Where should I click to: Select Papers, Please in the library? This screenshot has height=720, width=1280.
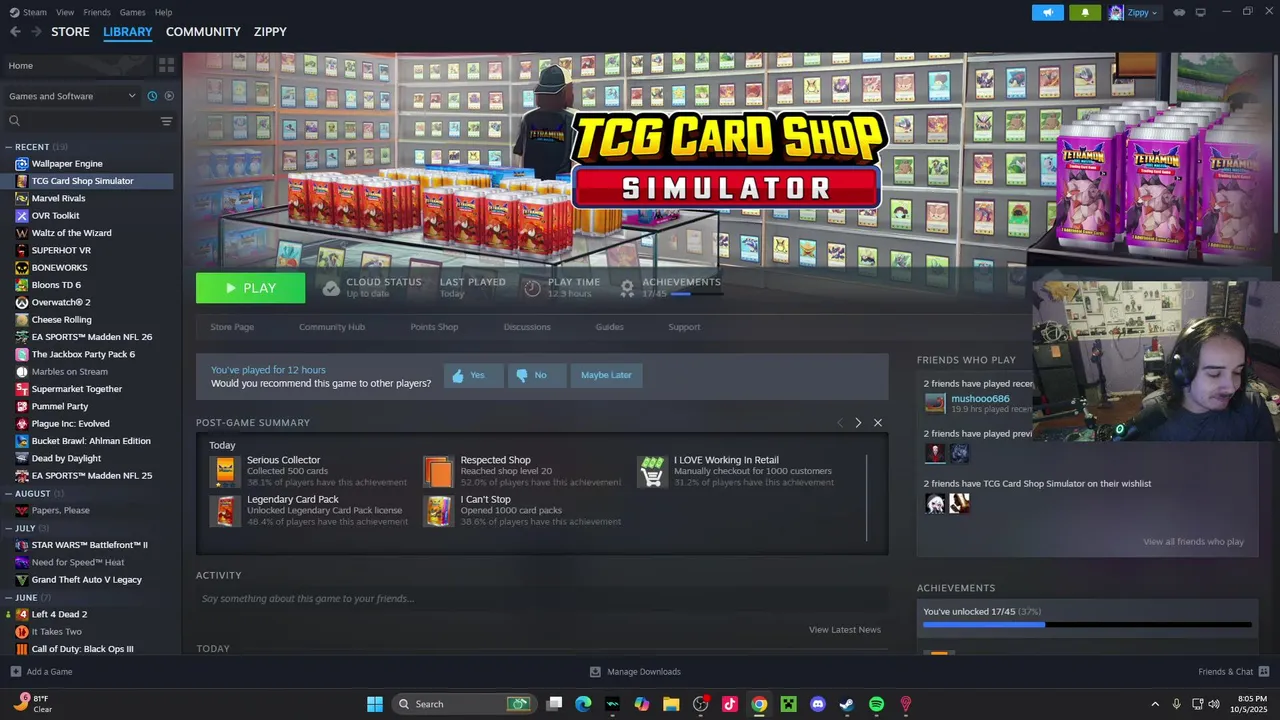click(x=60, y=510)
